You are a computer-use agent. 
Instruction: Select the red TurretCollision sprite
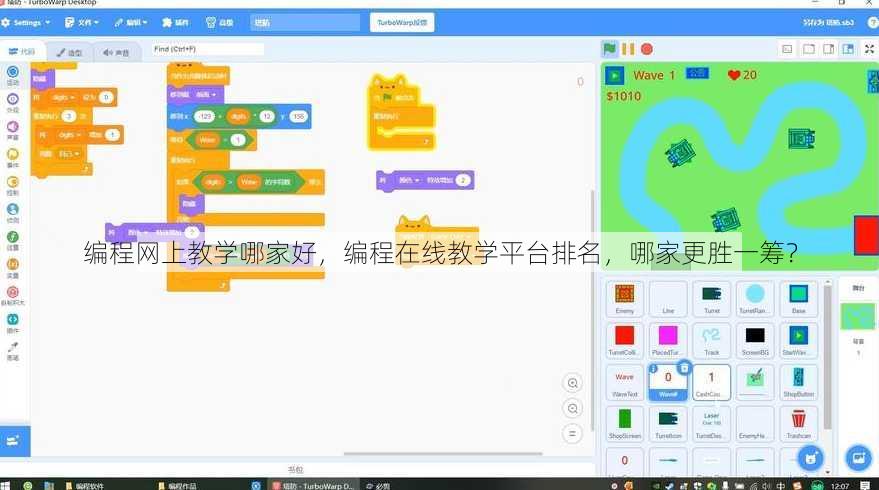click(x=624, y=341)
